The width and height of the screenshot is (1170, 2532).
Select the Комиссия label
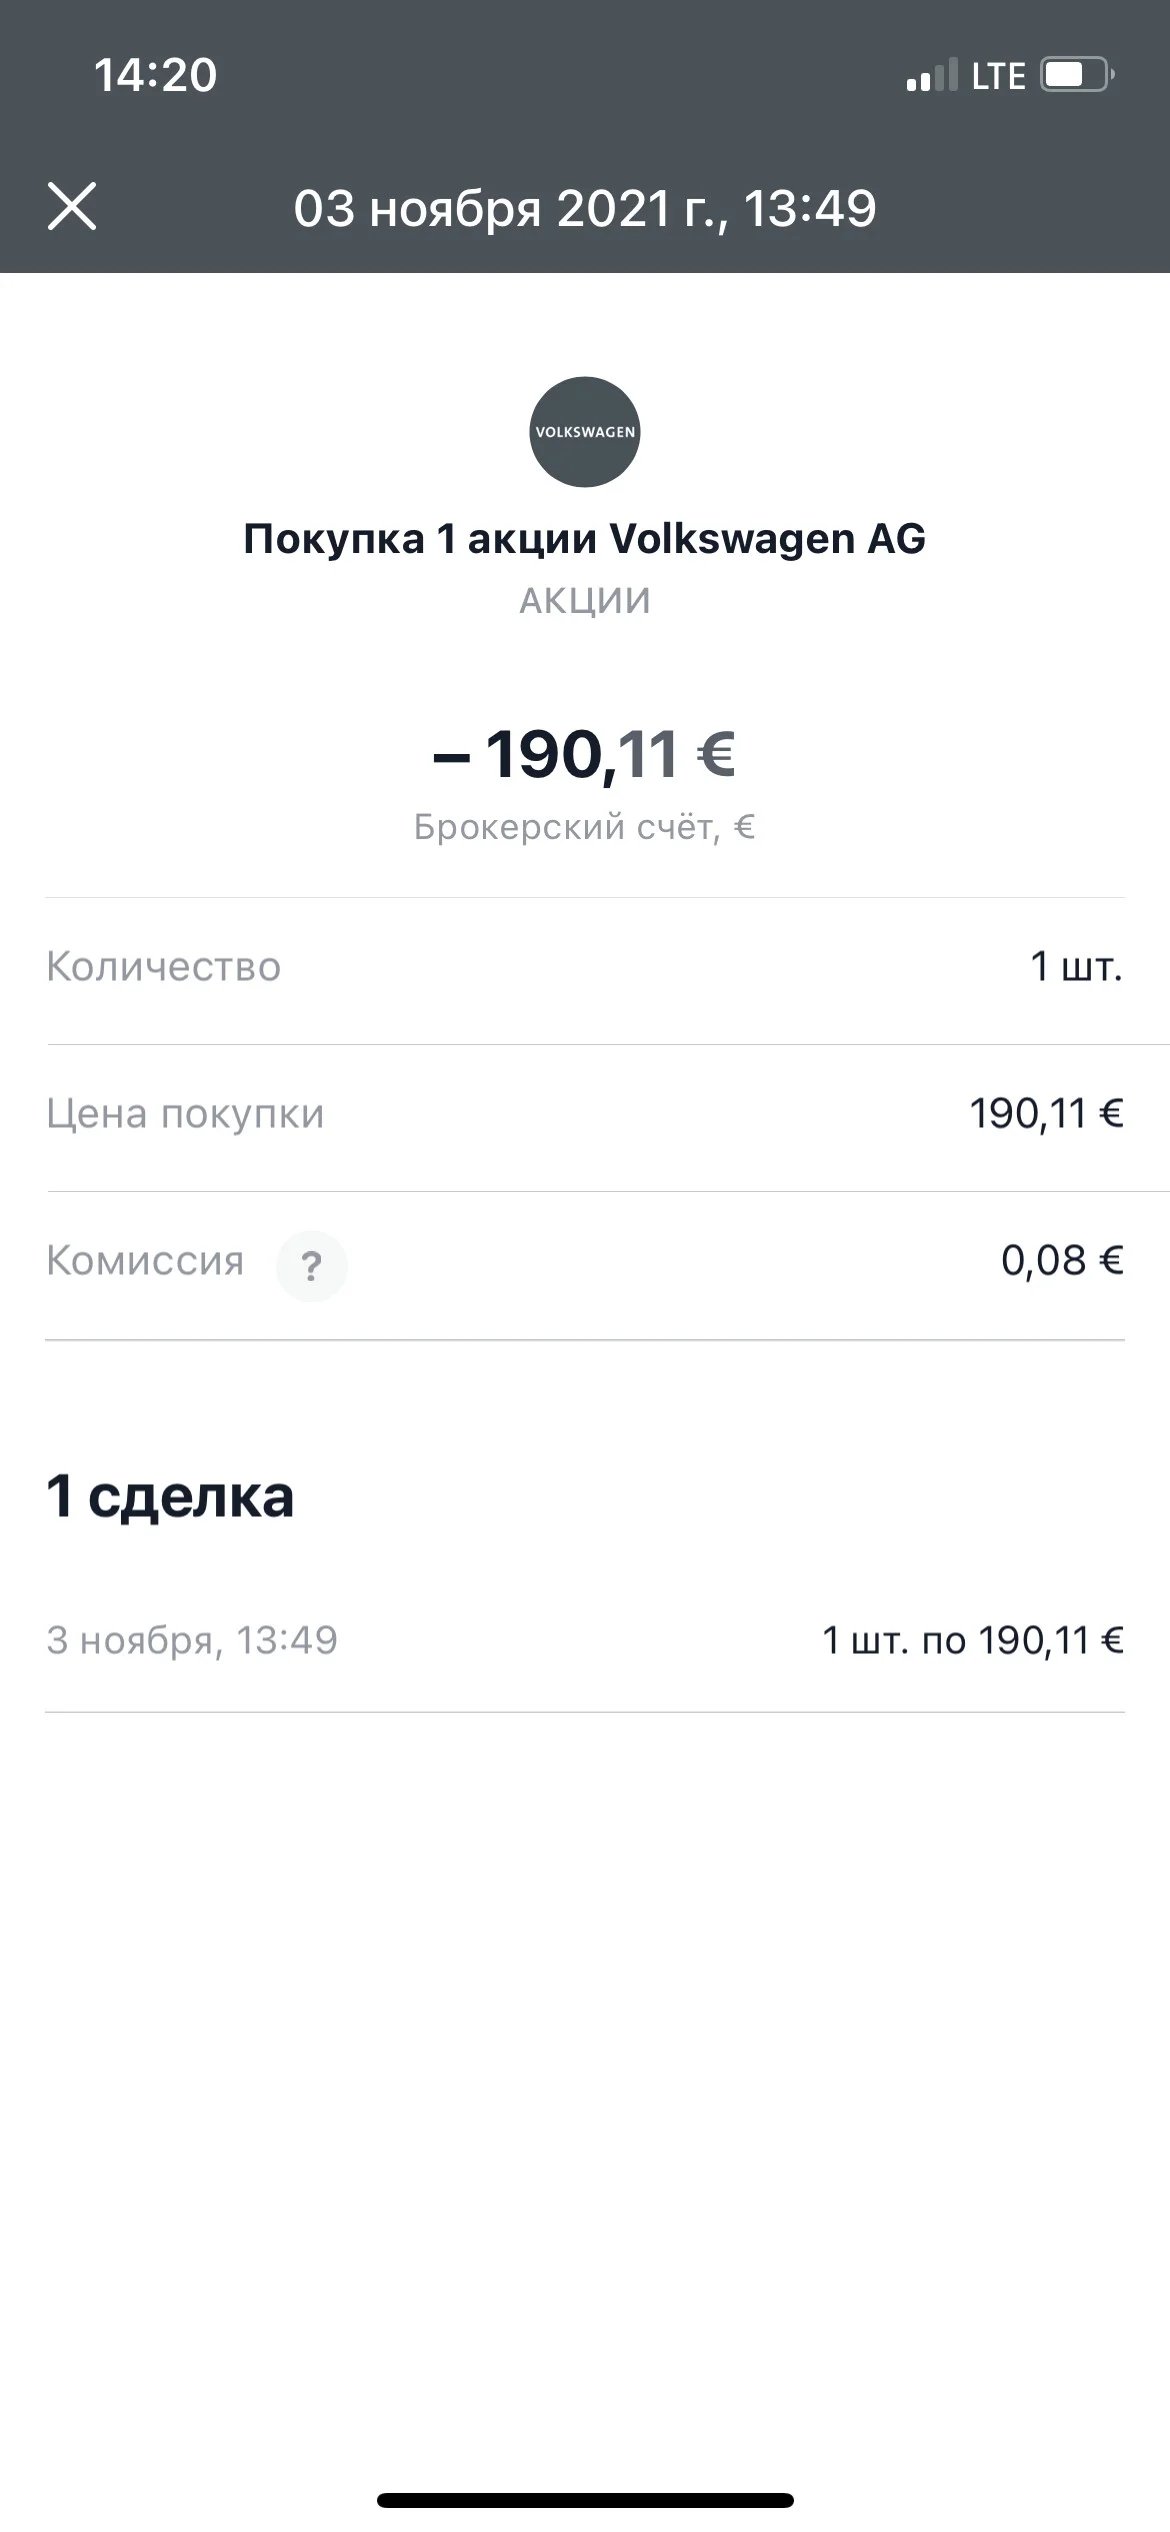(x=145, y=1261)
